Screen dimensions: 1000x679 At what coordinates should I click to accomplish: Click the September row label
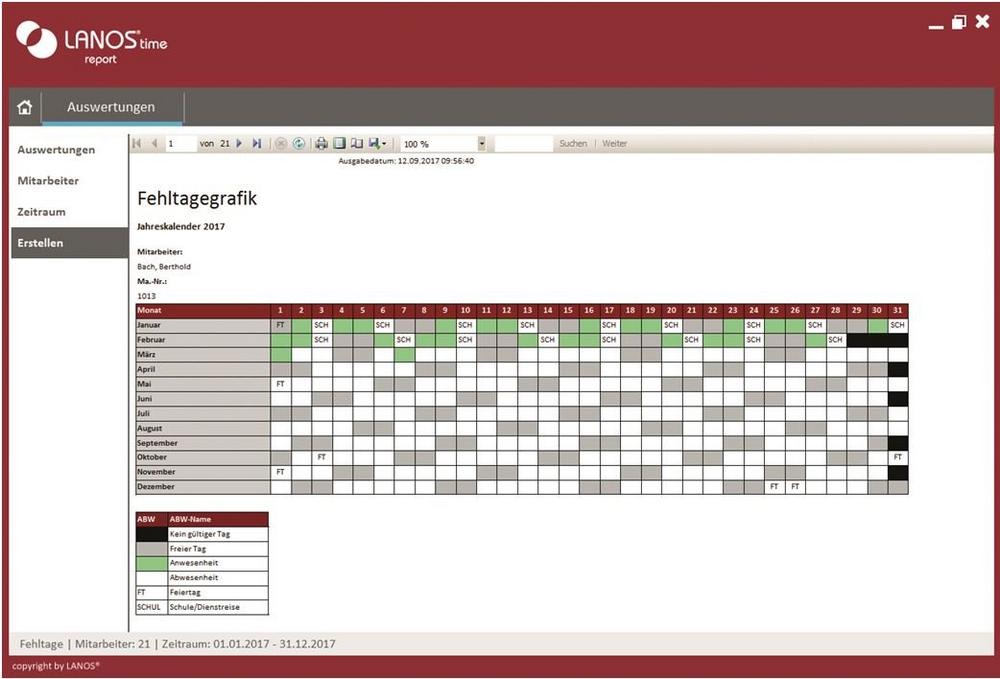coord(203,443)
